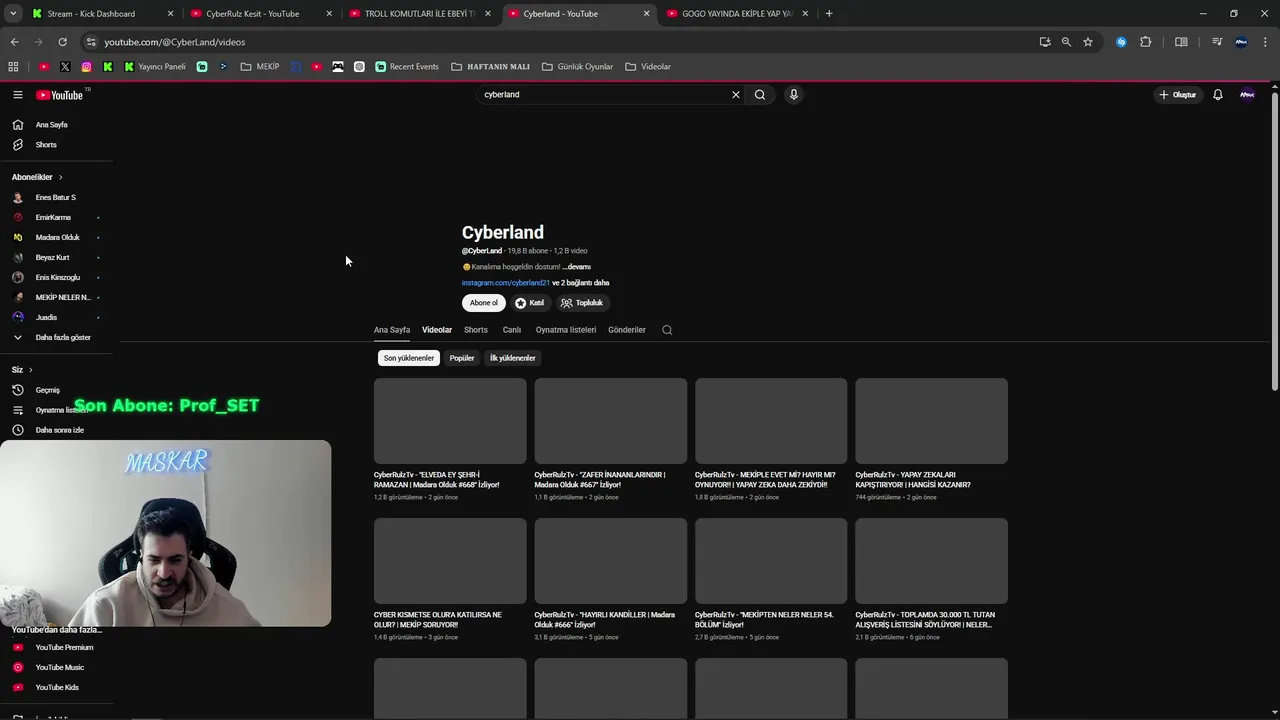Open Shorts from the sidebar

46,145
